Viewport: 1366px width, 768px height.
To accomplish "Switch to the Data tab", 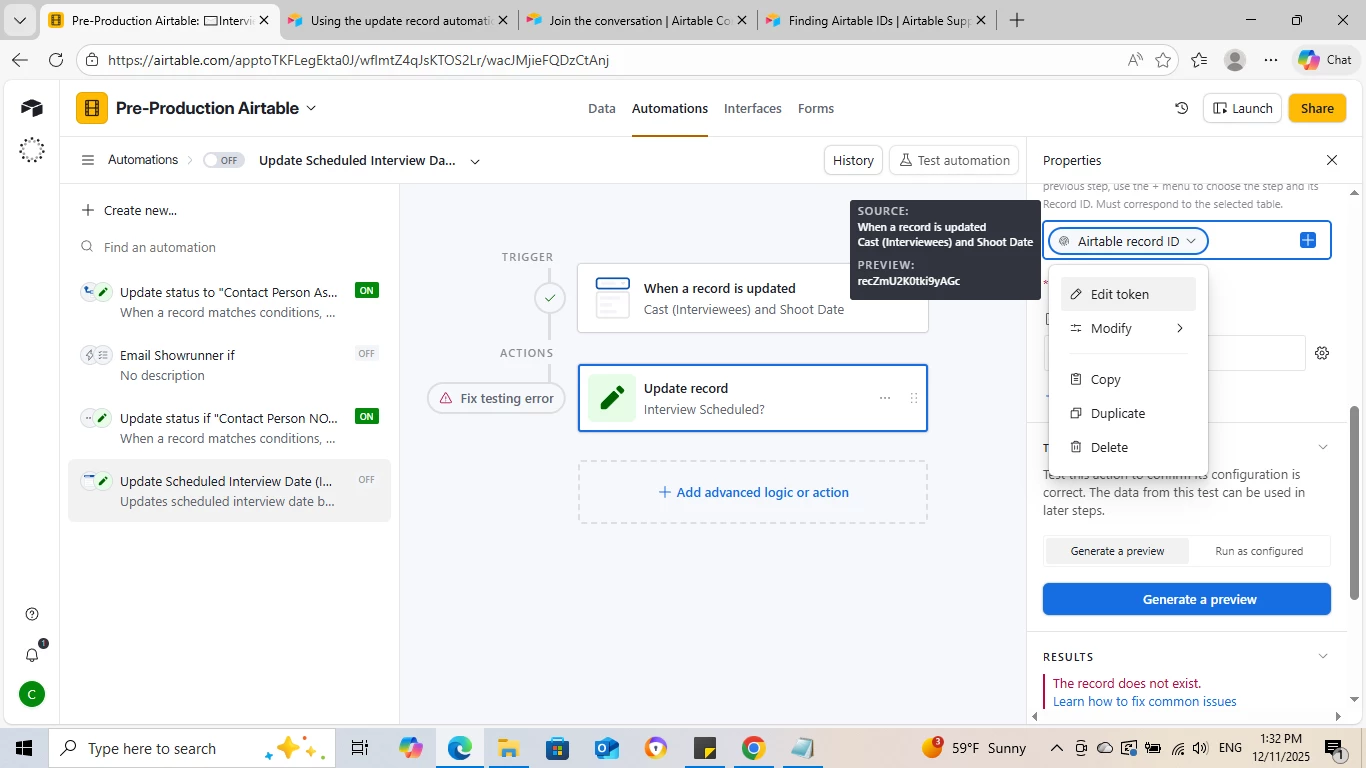I will coord(601,108).
